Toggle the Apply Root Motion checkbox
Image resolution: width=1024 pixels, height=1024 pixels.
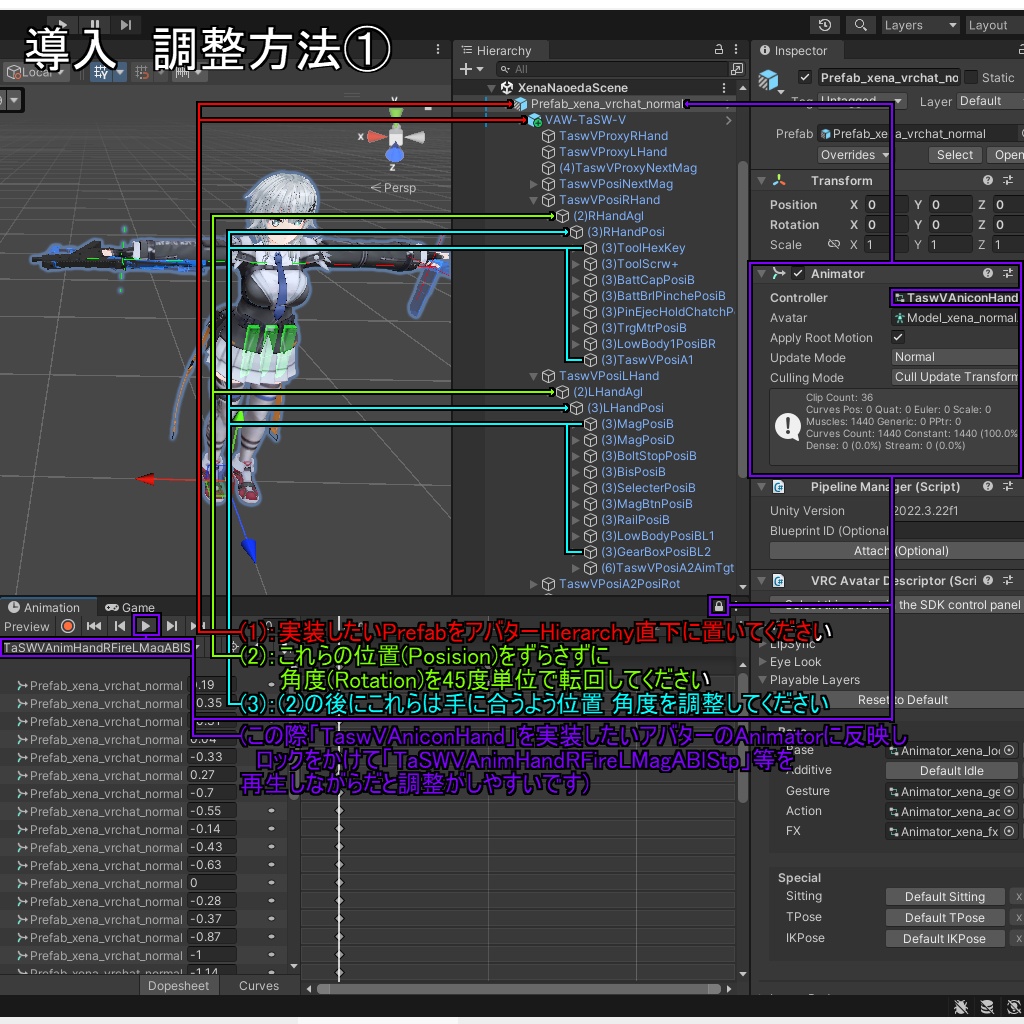pos(898,338)
